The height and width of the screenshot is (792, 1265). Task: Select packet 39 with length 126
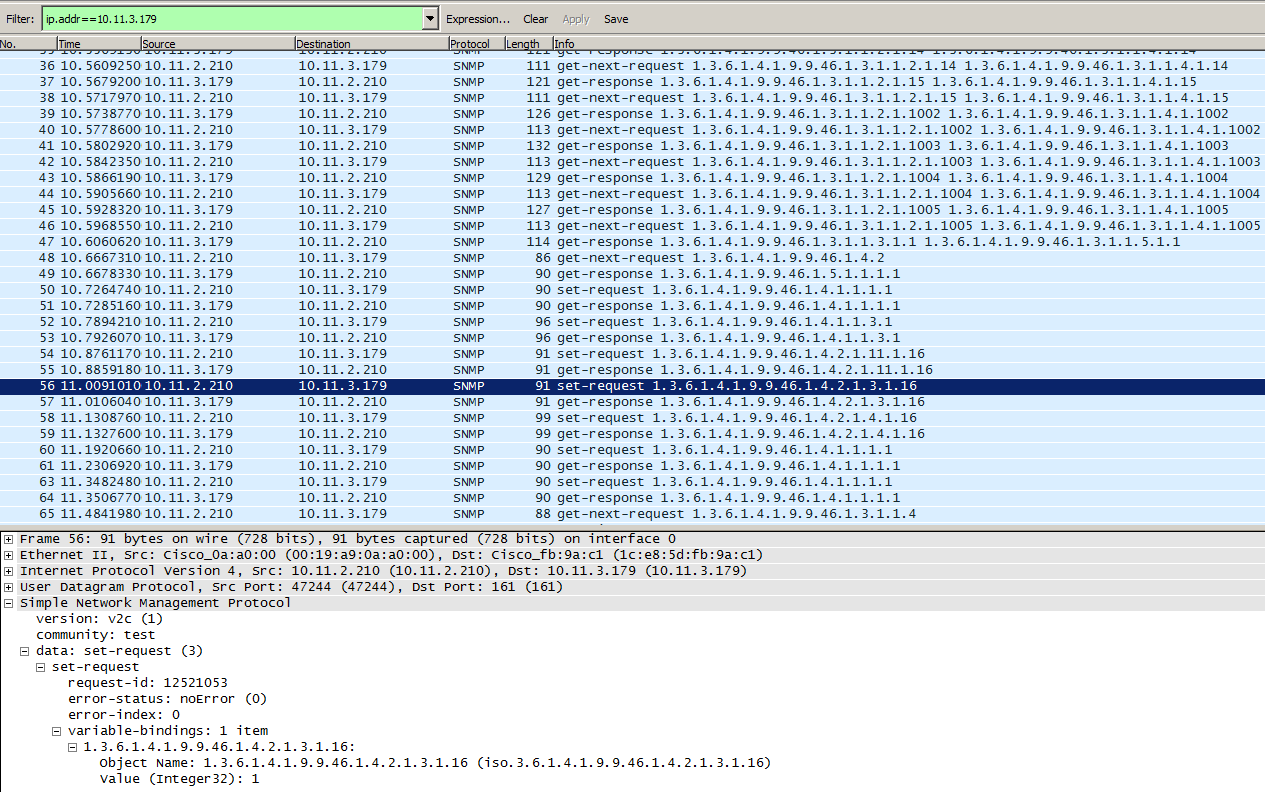[632, 114]
